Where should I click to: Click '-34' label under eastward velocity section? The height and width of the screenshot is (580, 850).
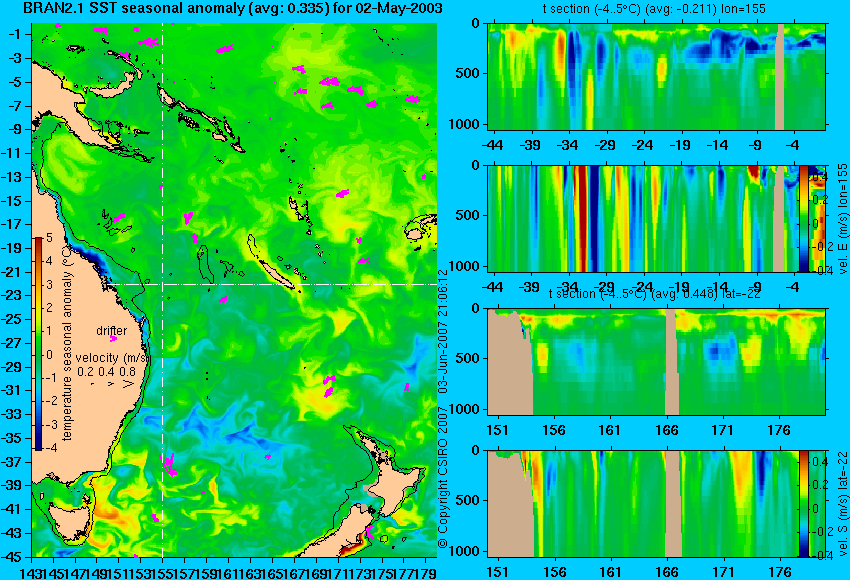(x=568, y=287)
